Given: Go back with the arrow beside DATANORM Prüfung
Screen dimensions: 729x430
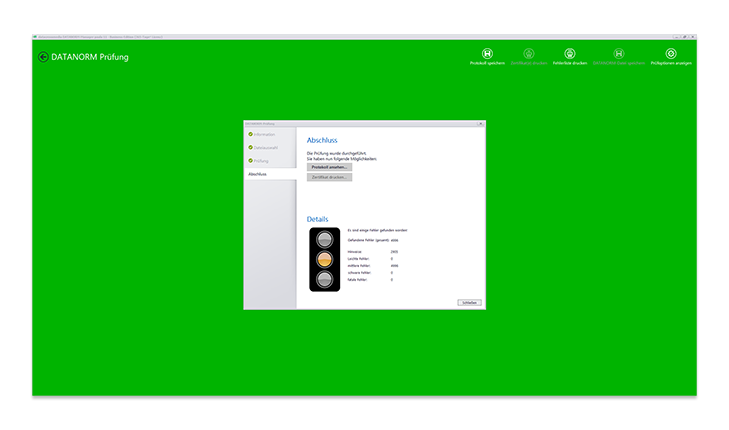Looking at the screenshot, I should click(x=43, y=57).
